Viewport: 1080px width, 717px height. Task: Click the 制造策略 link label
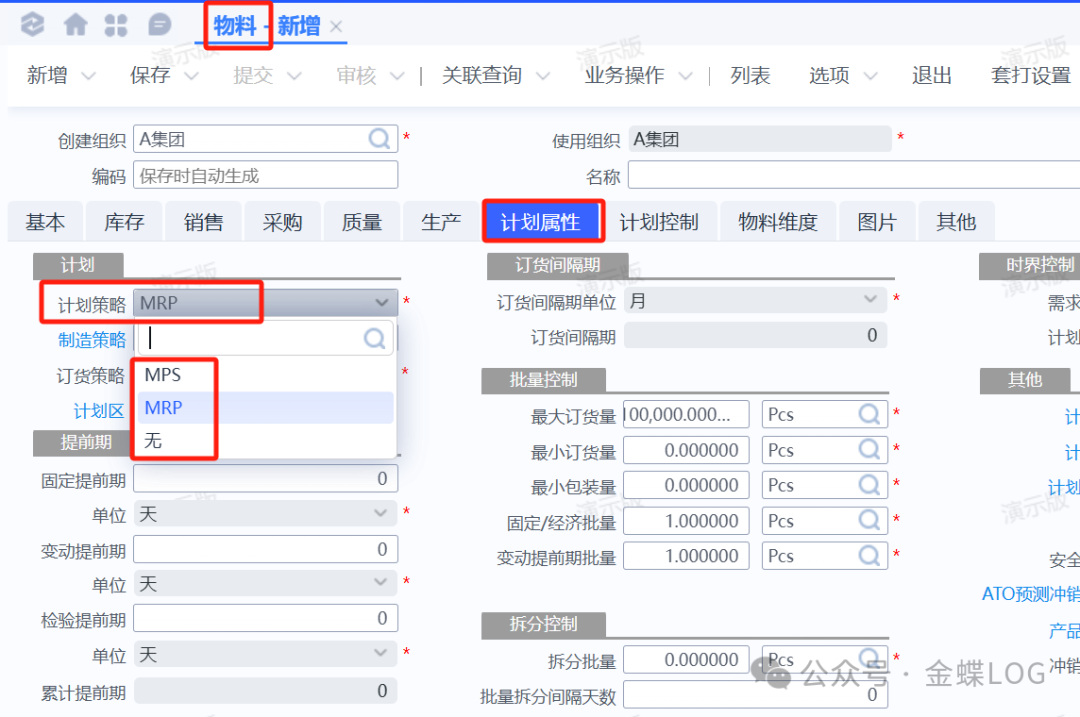[x=92, y=340]
